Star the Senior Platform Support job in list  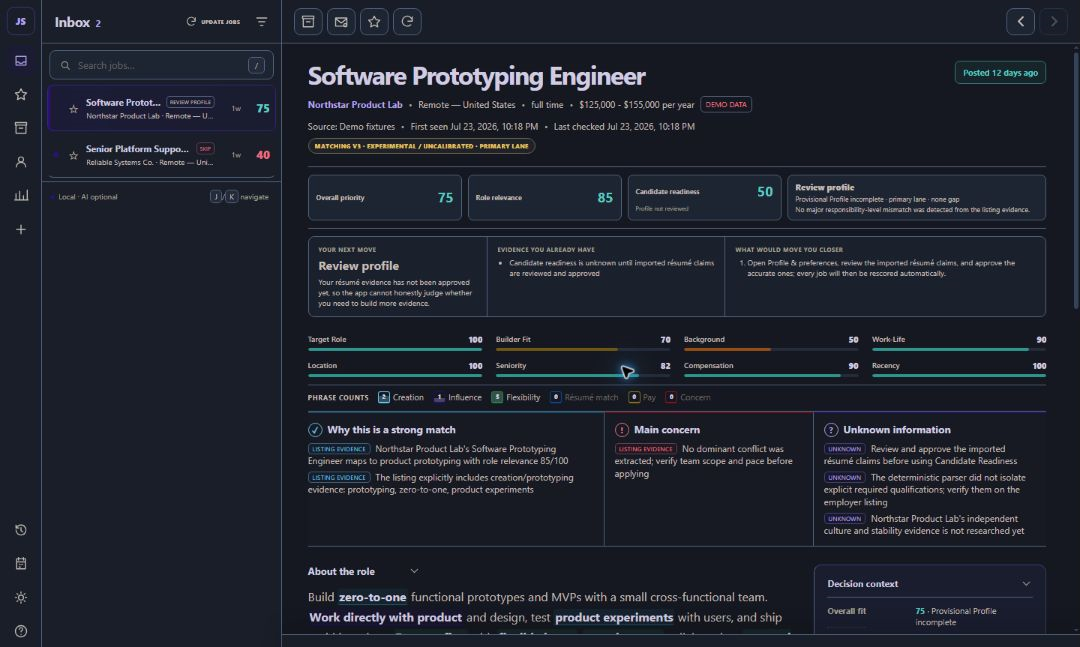click(73, 156)
